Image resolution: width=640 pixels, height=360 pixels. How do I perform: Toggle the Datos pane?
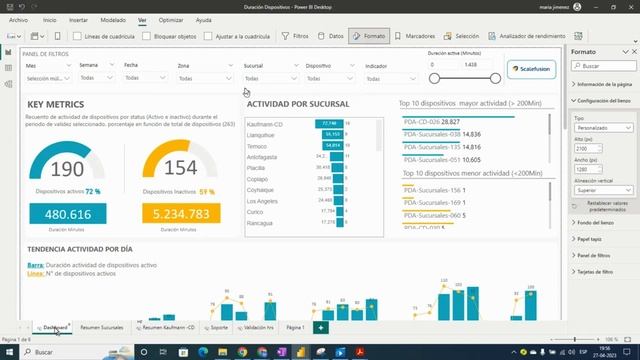[x=331, y=36]
